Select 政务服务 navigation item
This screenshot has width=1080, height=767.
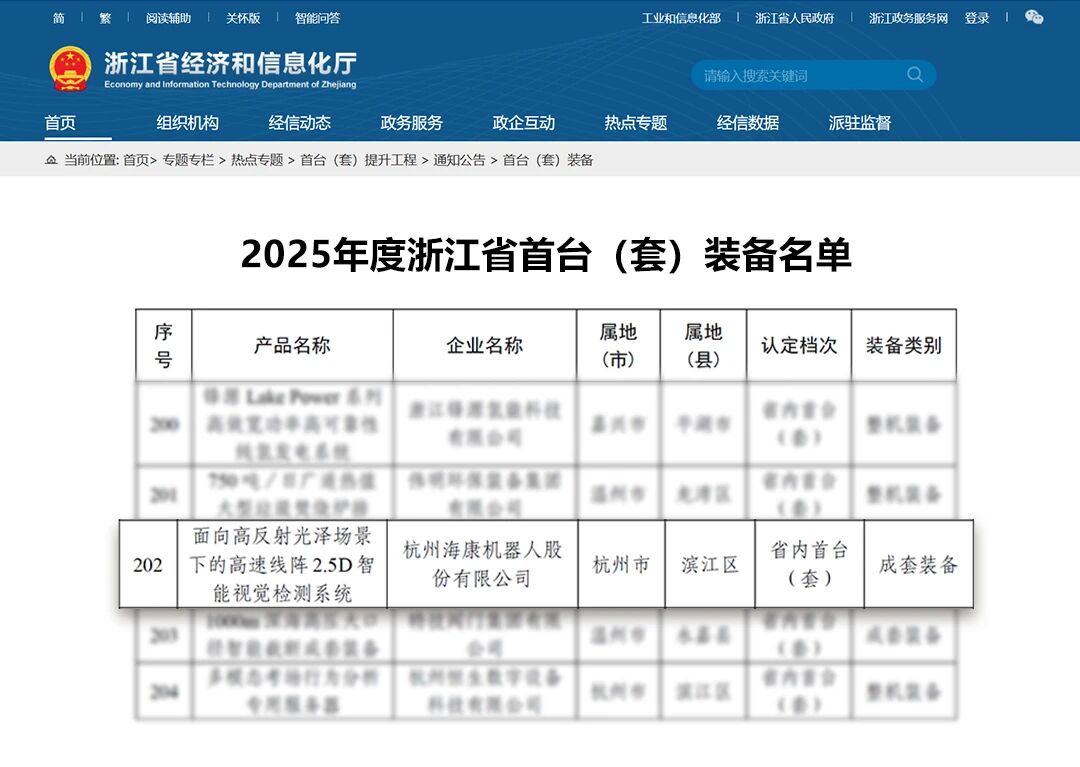click(x=411, y=123)
